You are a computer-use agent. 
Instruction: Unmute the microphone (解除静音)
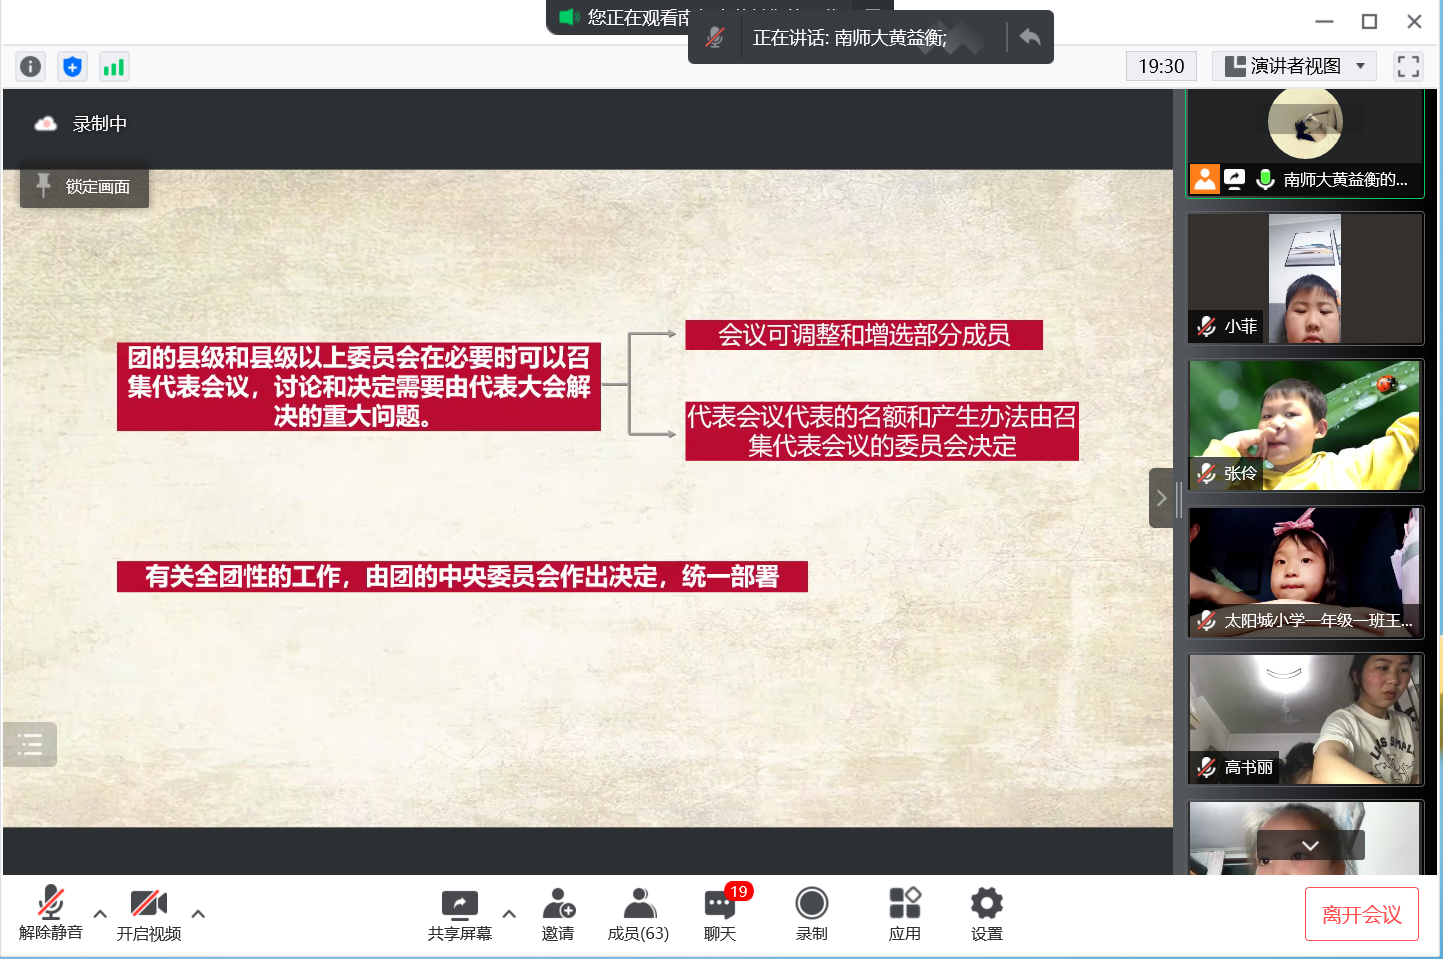click(51, 913)
